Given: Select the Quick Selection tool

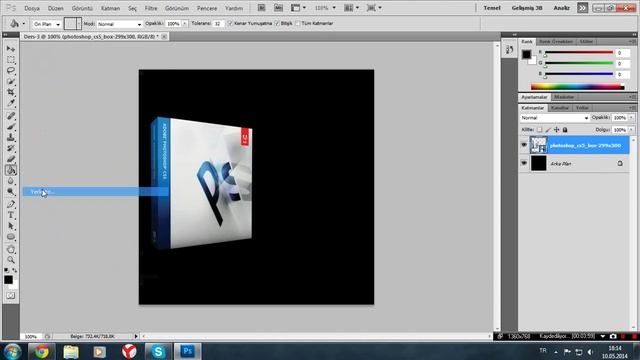Looking at the screenshot, I should [x=11, y=81].
